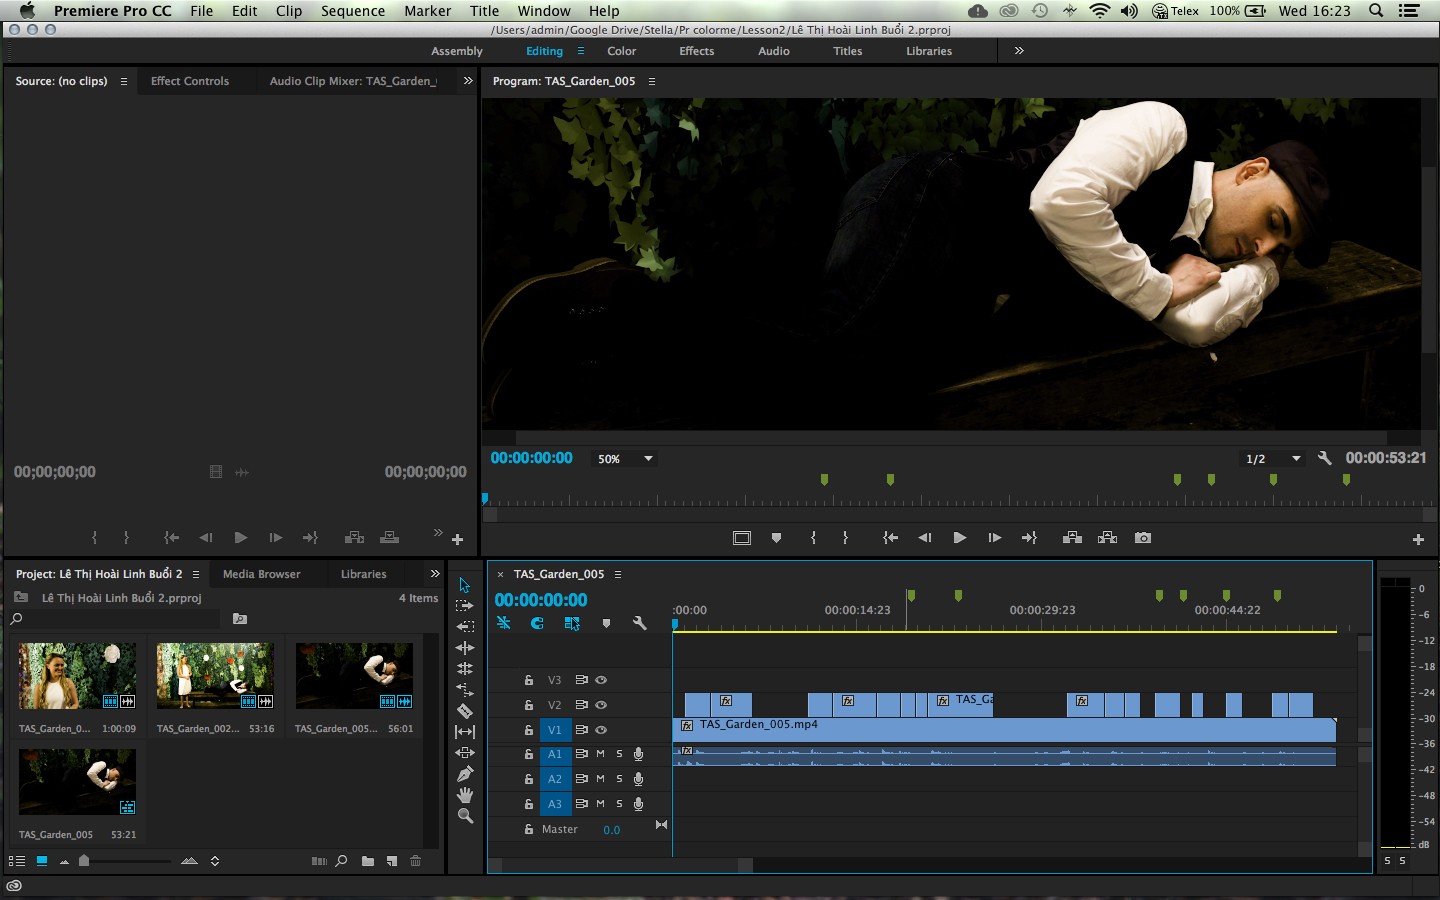Solo audio track A2
This screenshot has width=1440, height=900.
(619, 779)
